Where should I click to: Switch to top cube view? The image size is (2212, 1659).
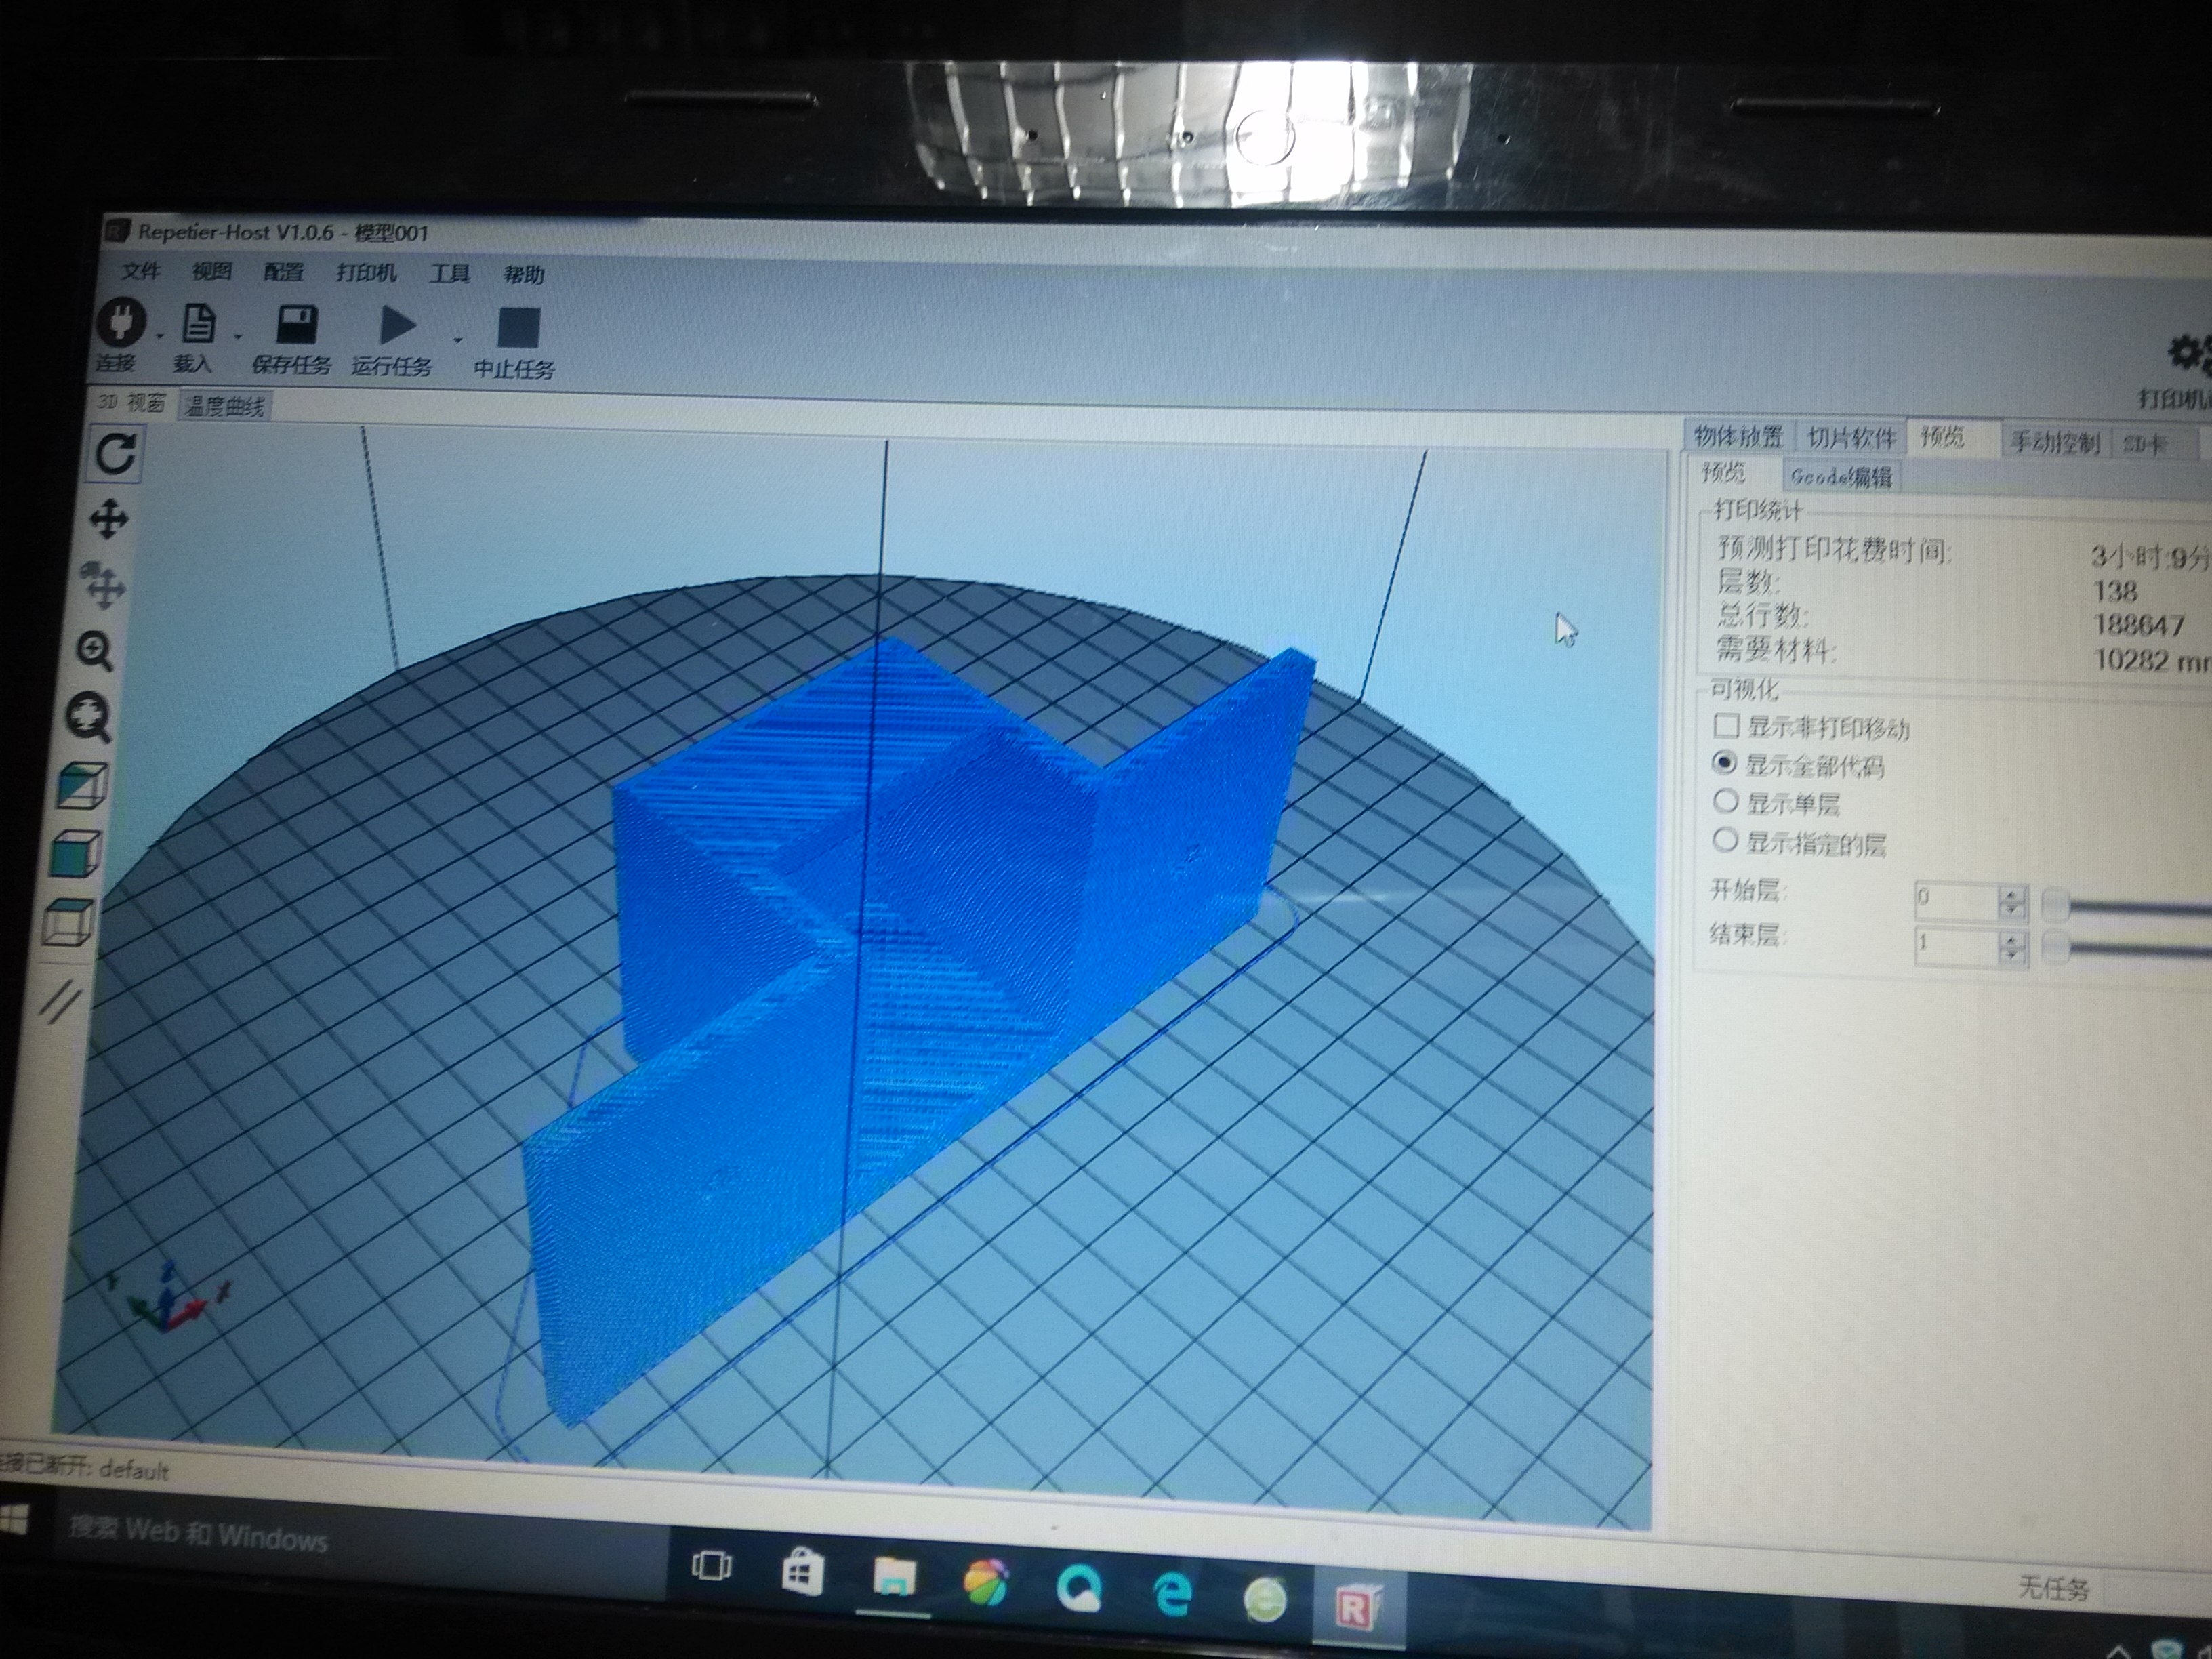(68, 921)
